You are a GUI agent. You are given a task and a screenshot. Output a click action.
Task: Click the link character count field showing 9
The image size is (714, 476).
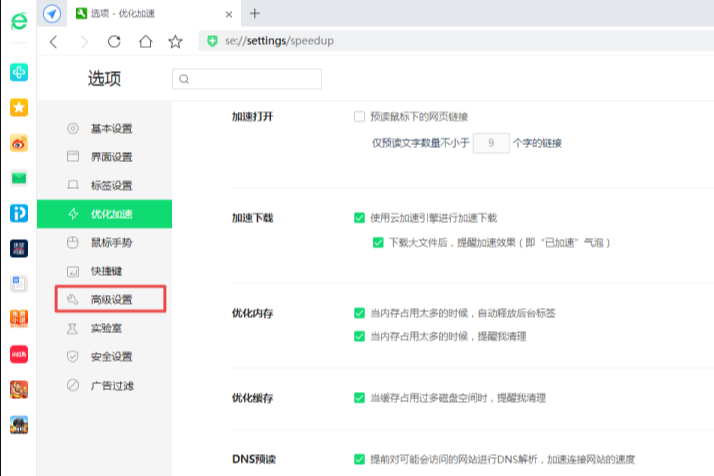491,143
